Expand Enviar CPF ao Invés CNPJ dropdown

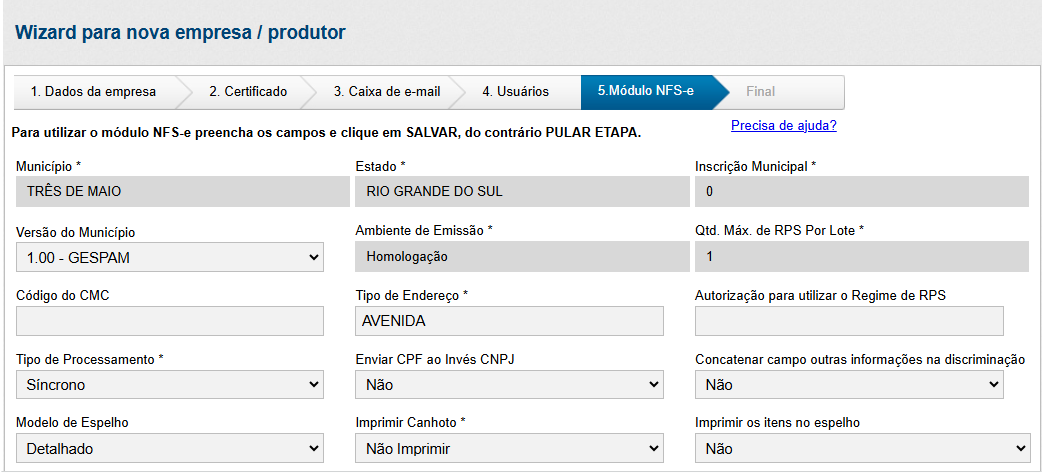[x=509, y=384]
